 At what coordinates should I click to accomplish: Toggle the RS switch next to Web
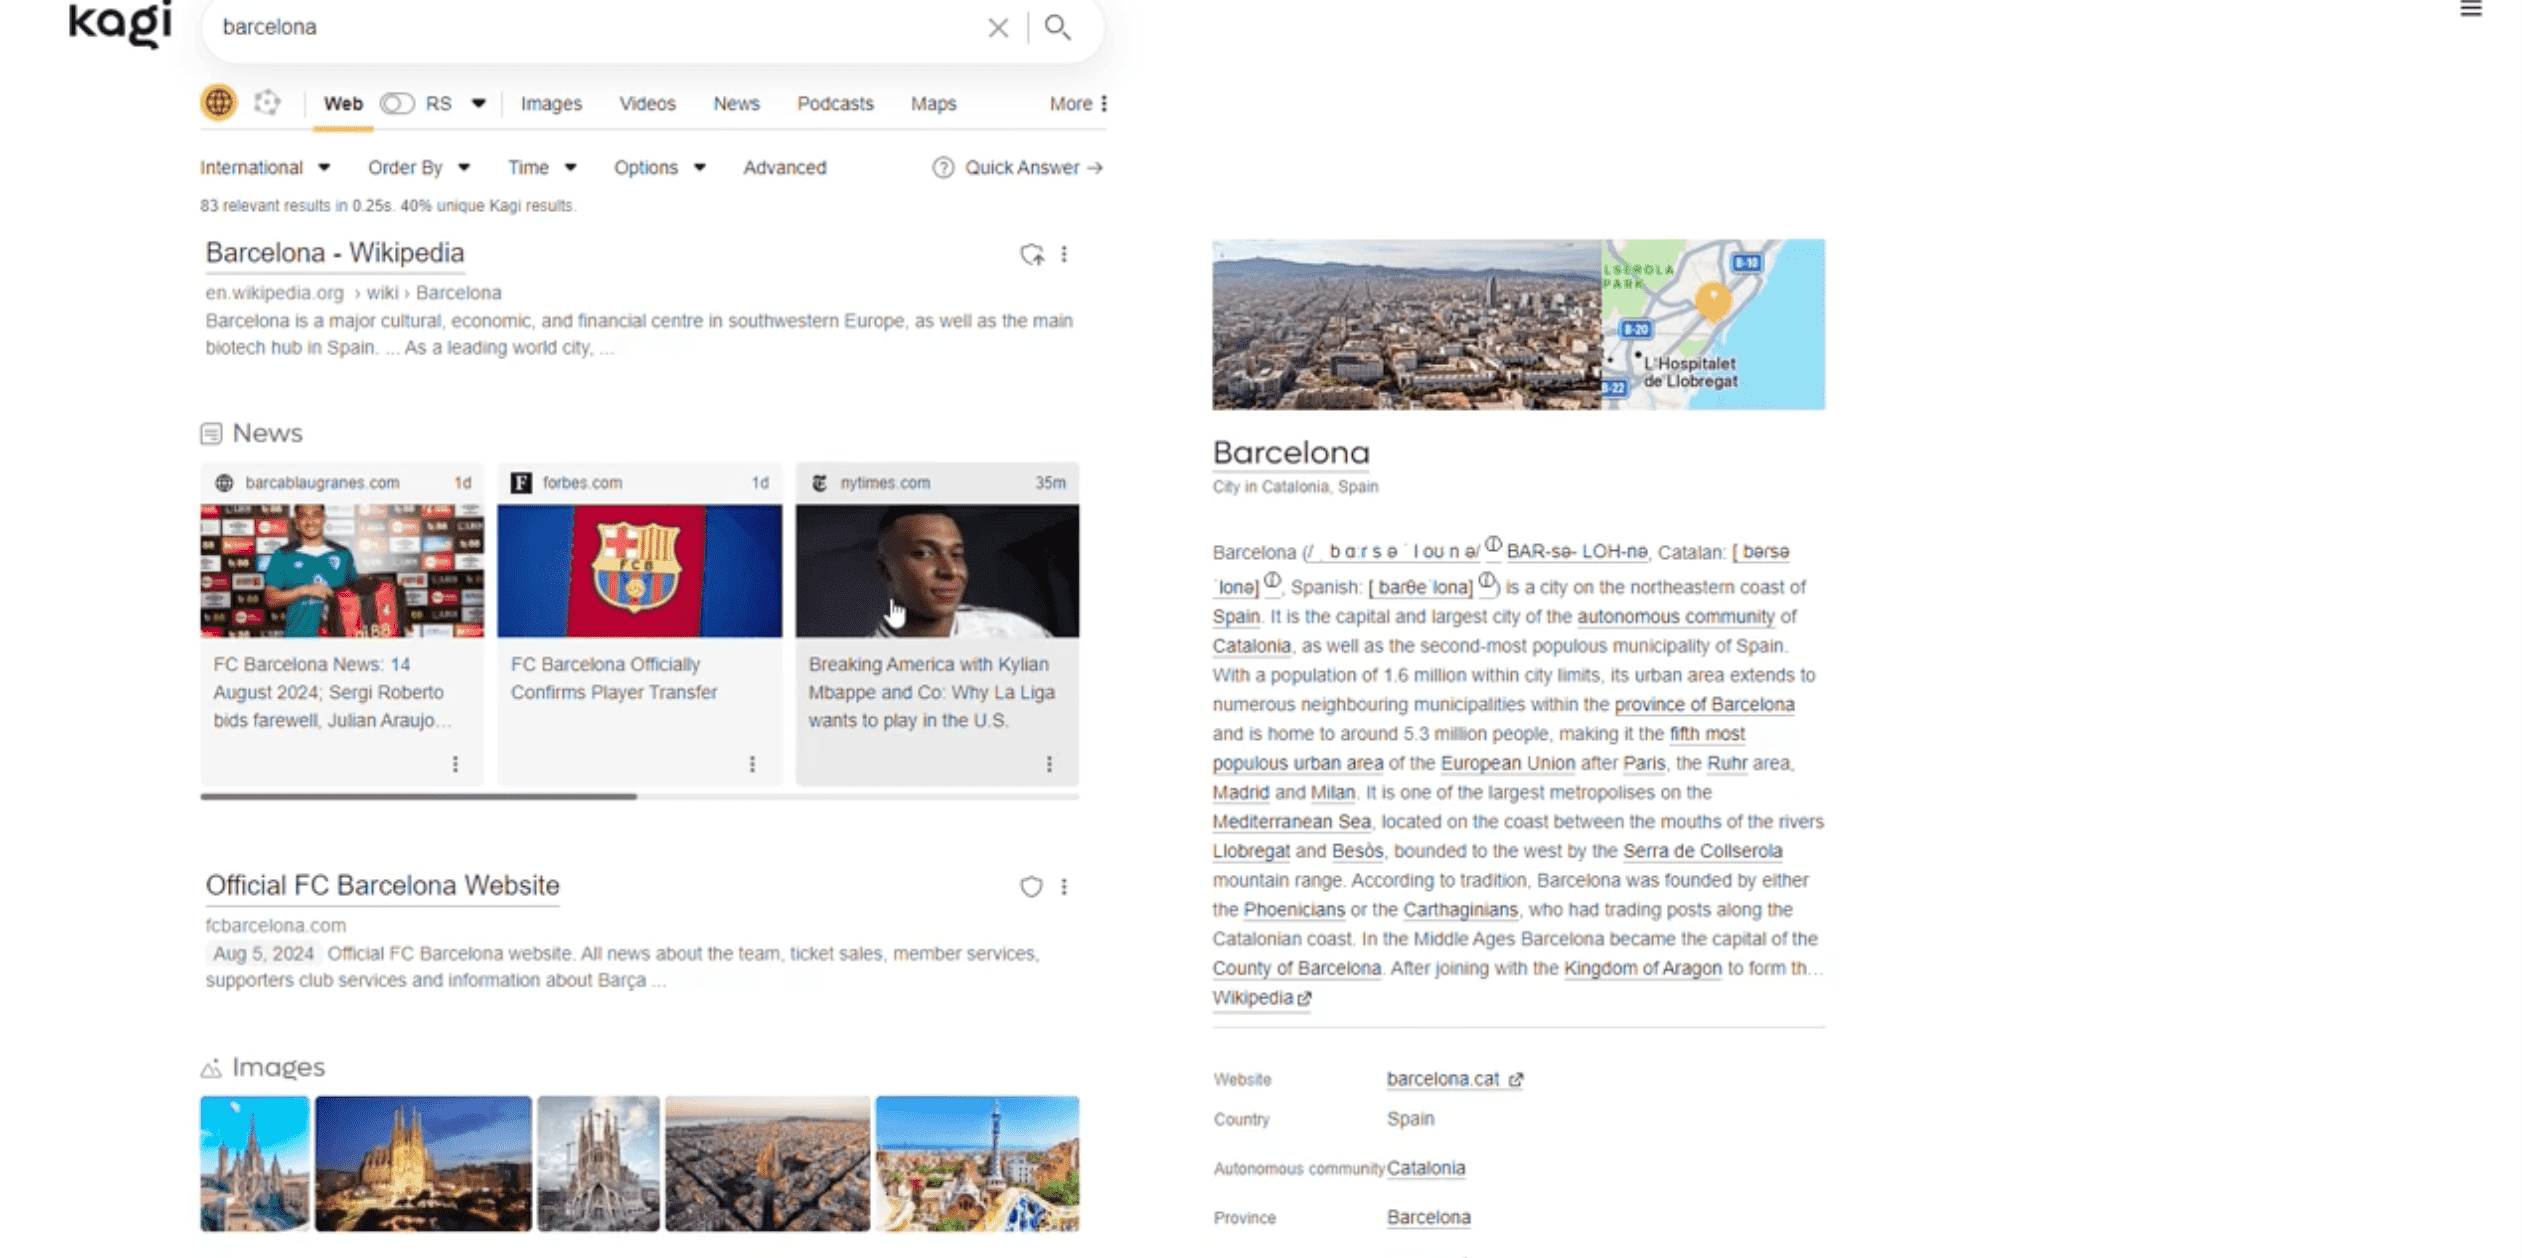pyautogui.click(x=397, y=103)
